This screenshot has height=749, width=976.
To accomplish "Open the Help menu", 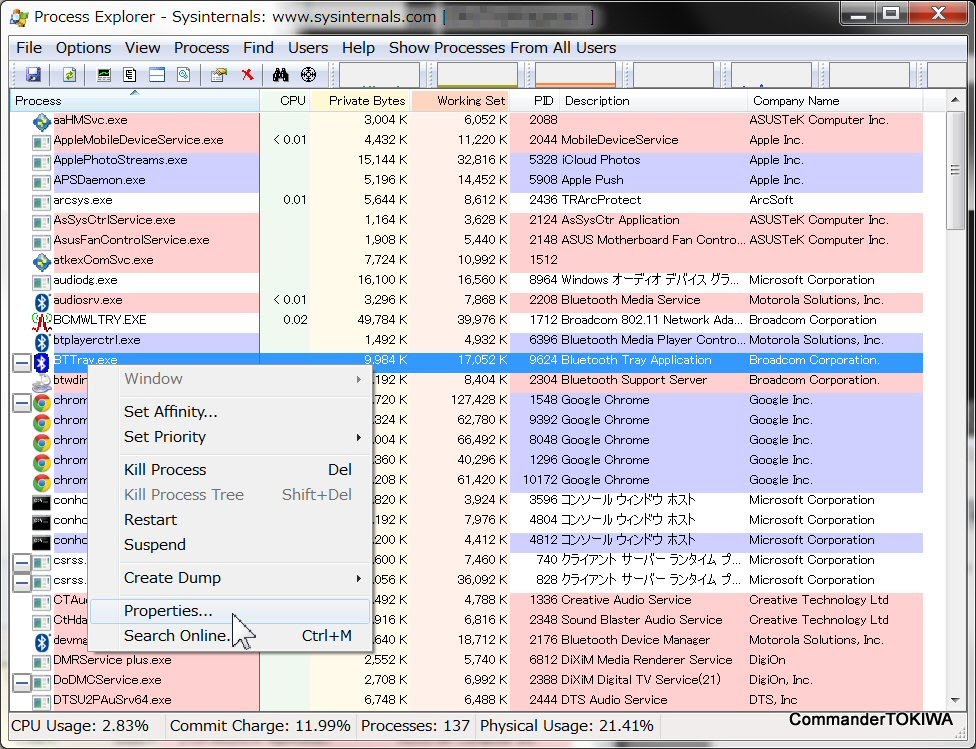I will pos(358,48).
